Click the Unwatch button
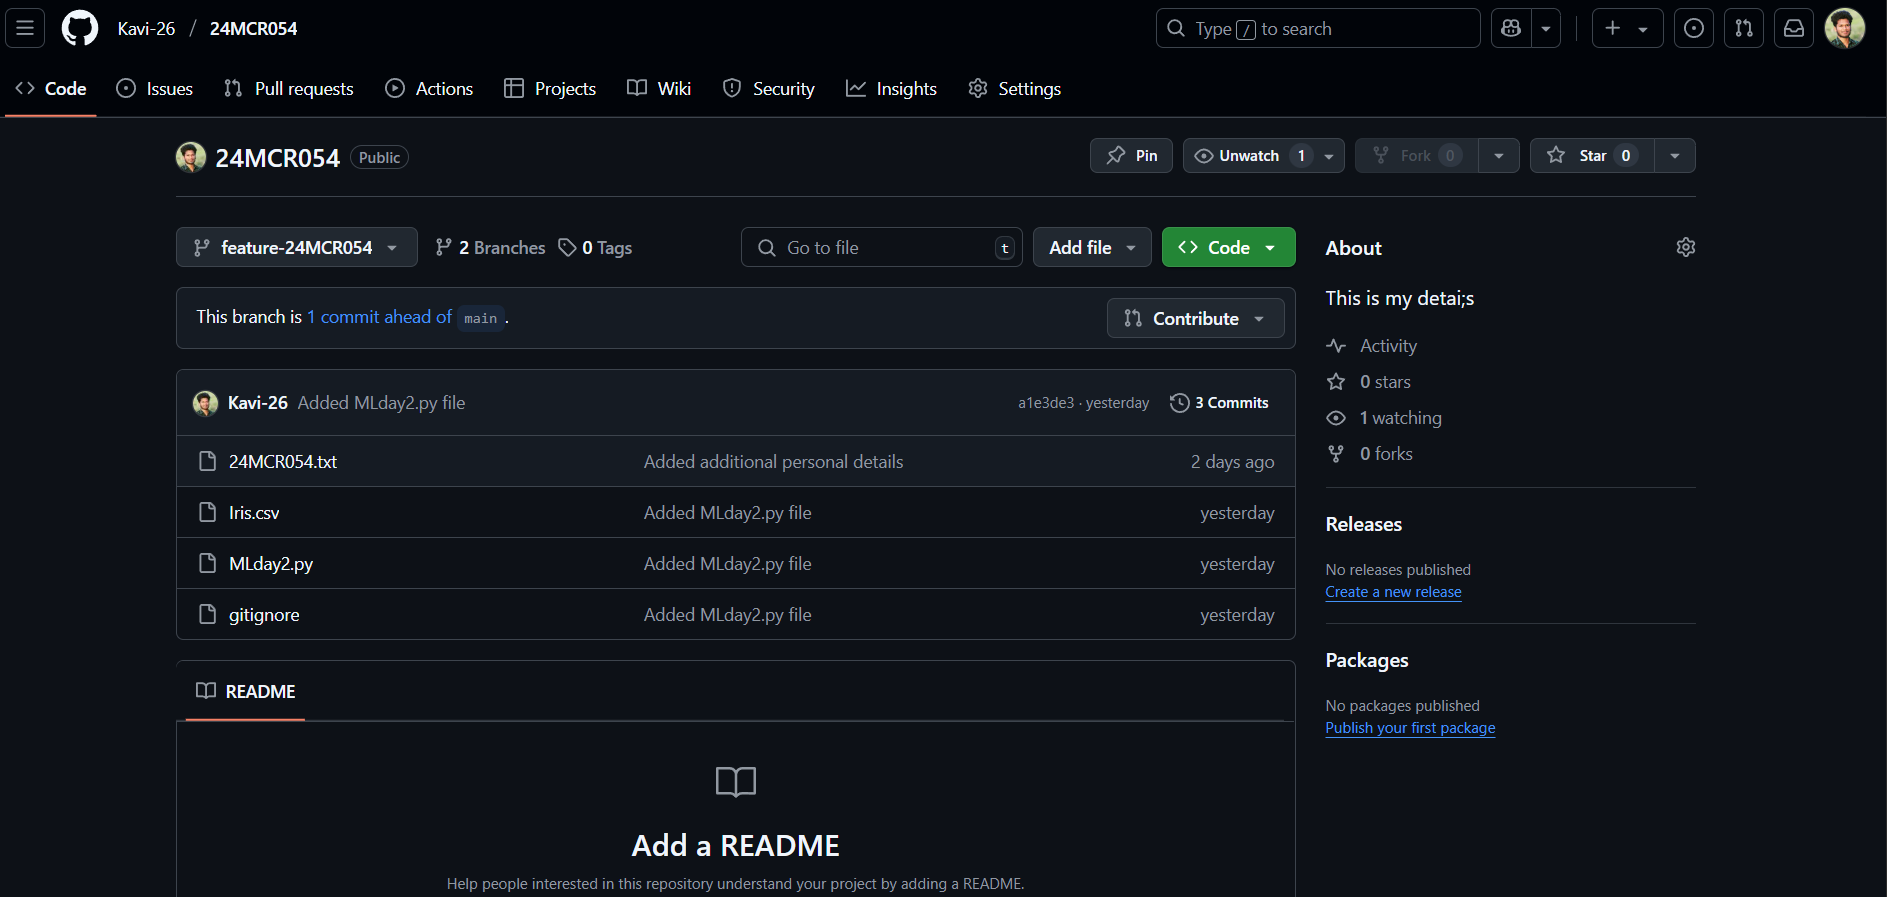The width and height of the screenshot is (1887, 897). click(x=1248, y=156)
